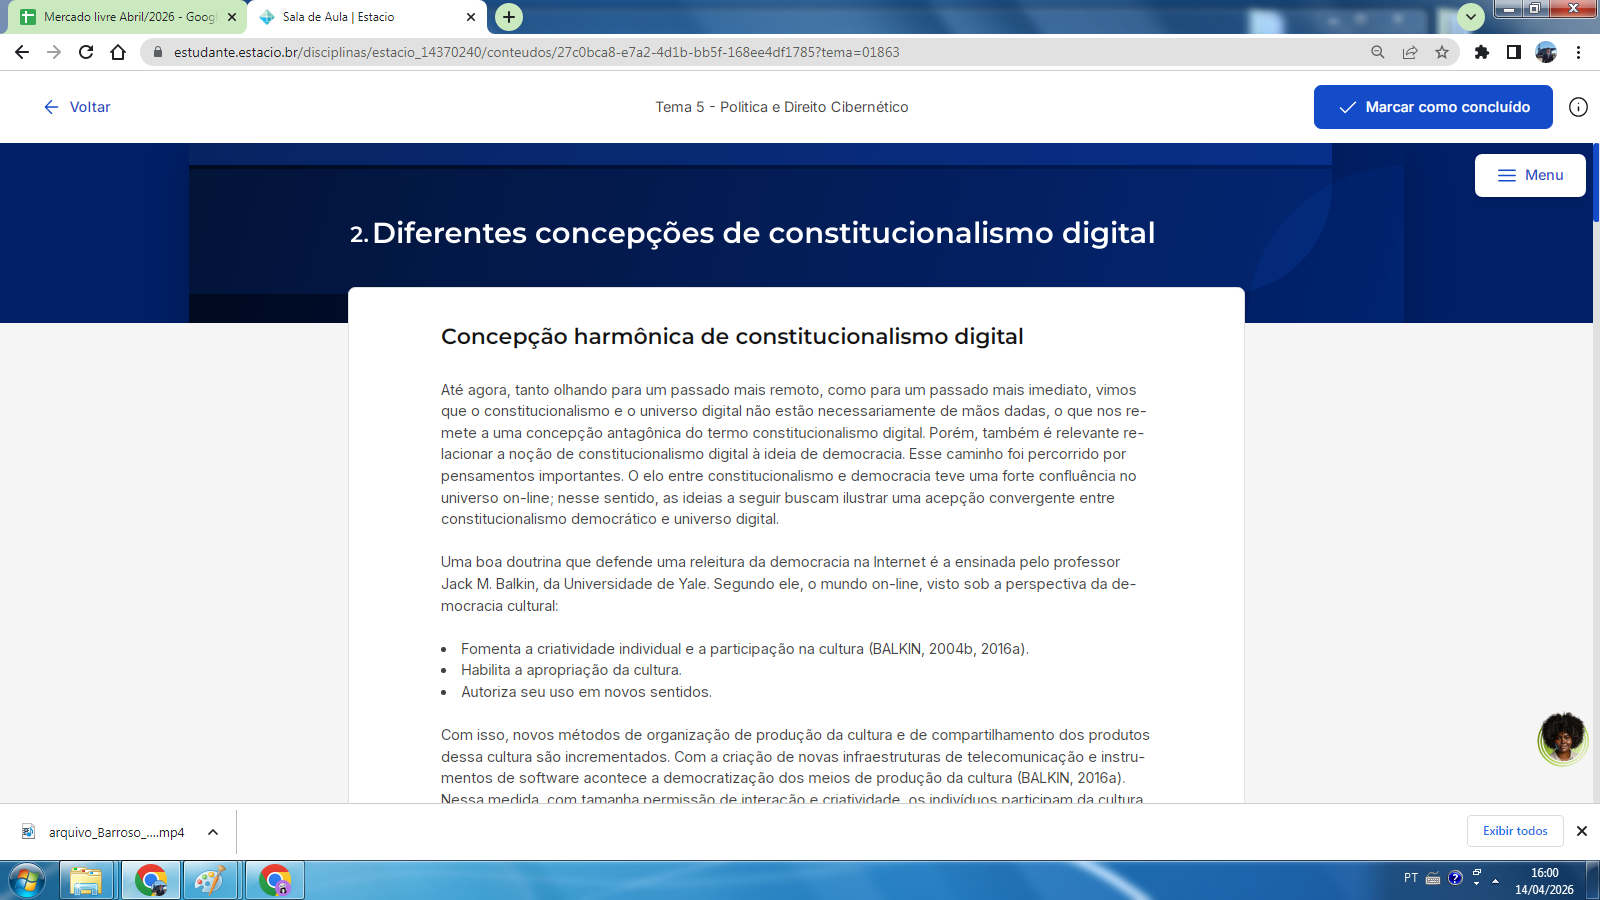Open the virtual assistant avatar

[x=1562, y=739]
